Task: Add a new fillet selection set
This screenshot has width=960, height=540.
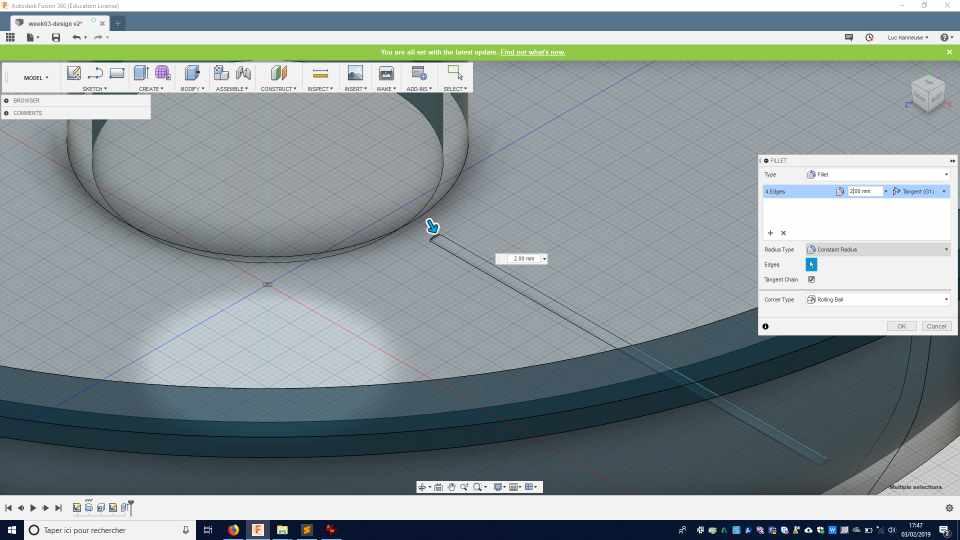Action: pyautogui.click(x=770, y=233)
